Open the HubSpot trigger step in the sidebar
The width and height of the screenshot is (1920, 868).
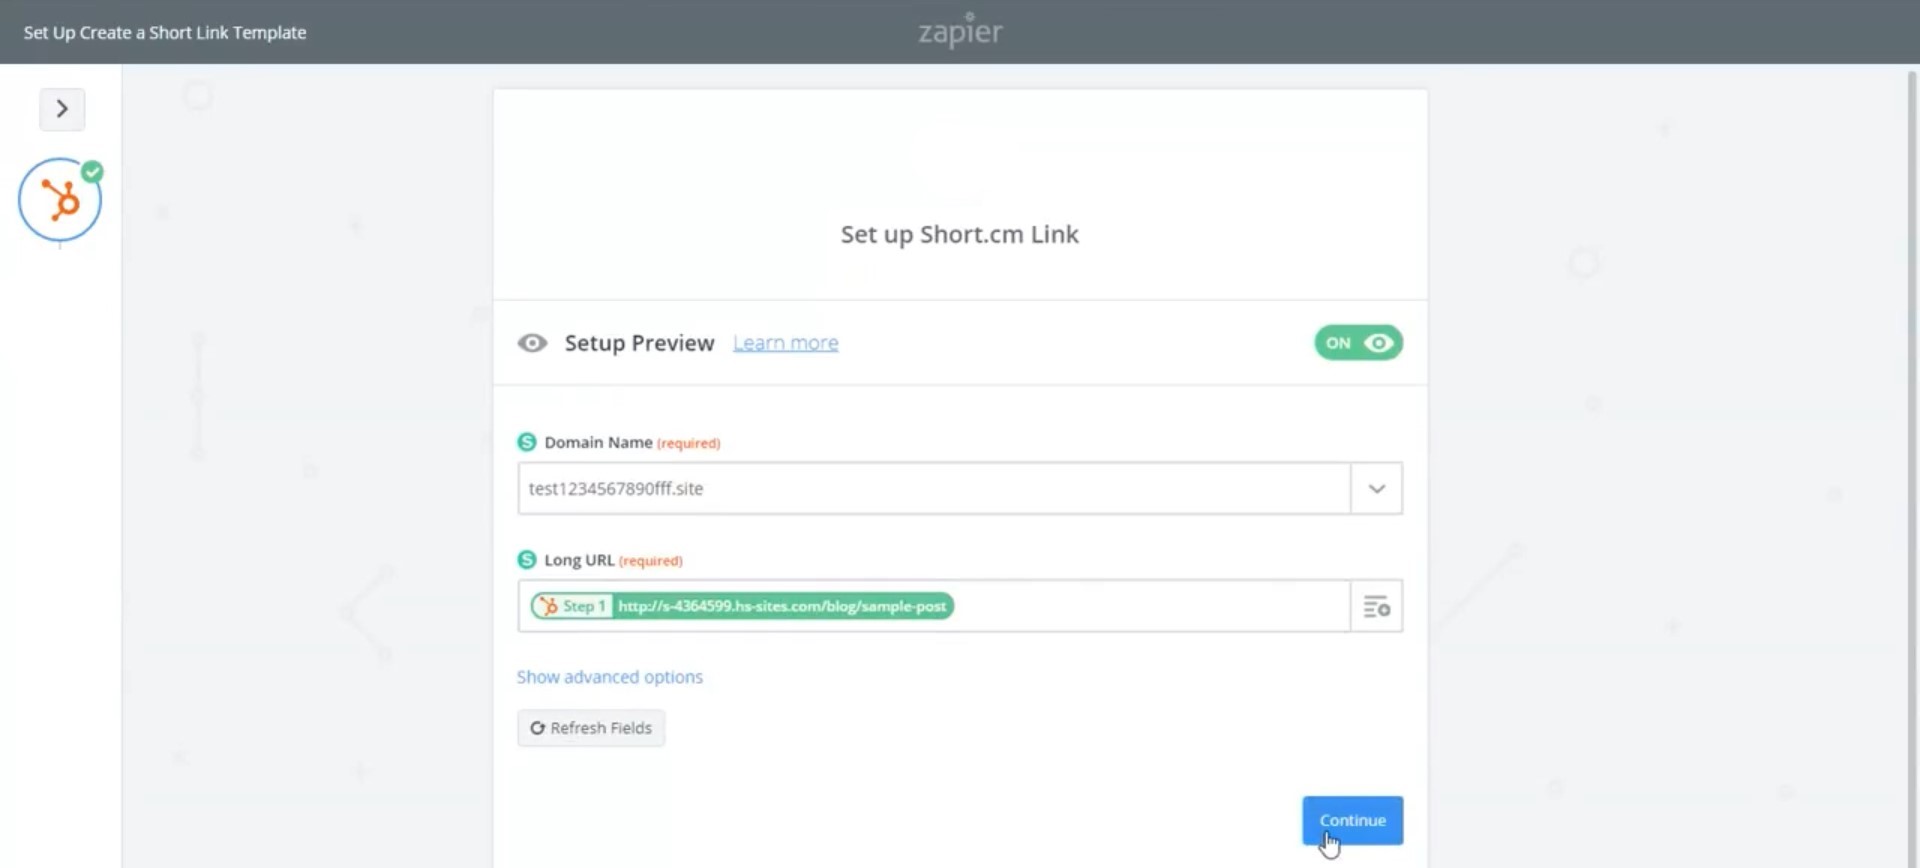[x=60, y=201]
